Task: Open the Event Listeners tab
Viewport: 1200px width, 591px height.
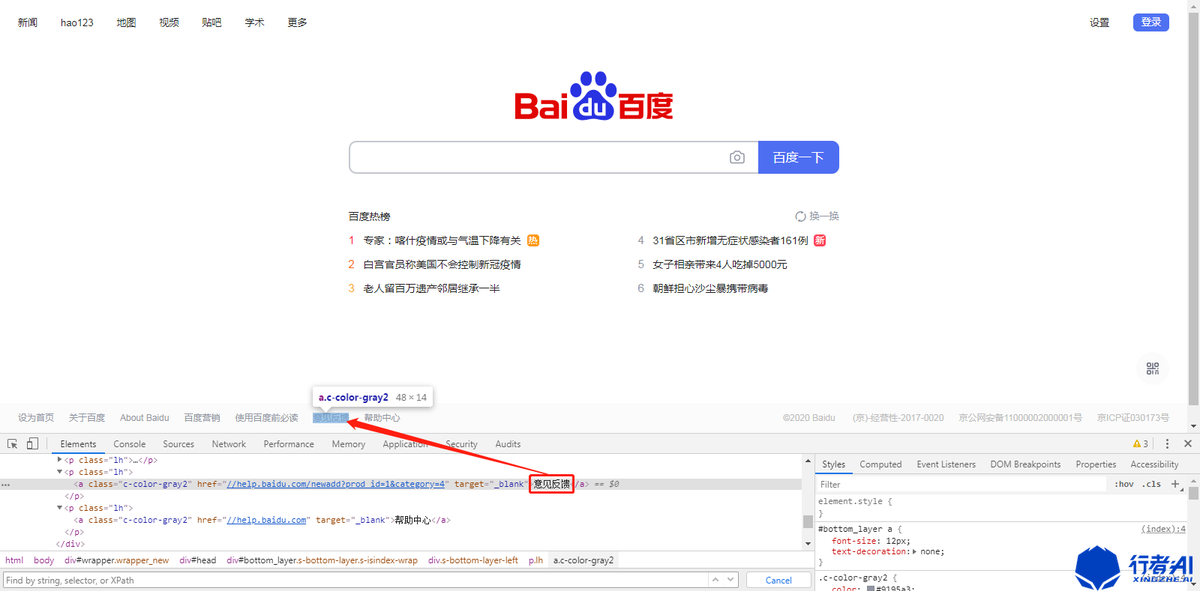Action: 946,464
